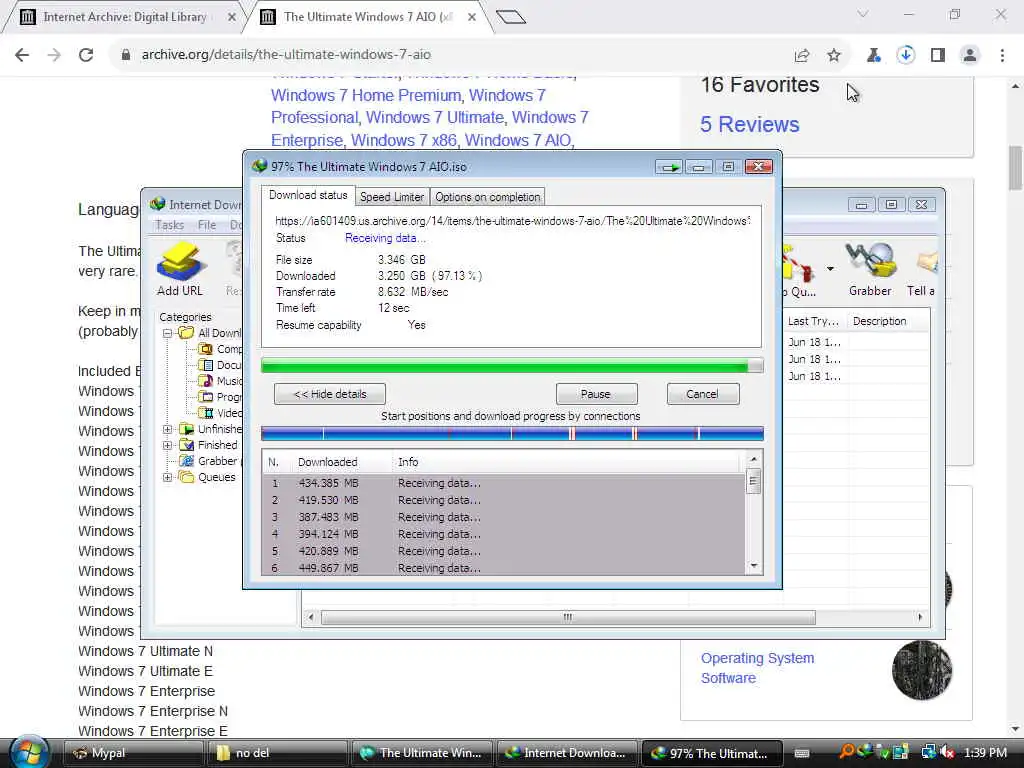Expand the Finished tree node
This screenshot has height=768, width=1024.
click(167, 445)
